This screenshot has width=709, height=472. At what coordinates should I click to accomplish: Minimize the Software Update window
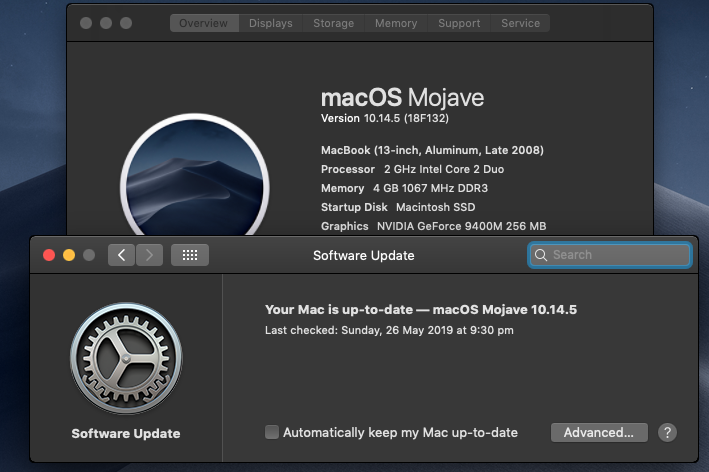[x=69, y=255]
